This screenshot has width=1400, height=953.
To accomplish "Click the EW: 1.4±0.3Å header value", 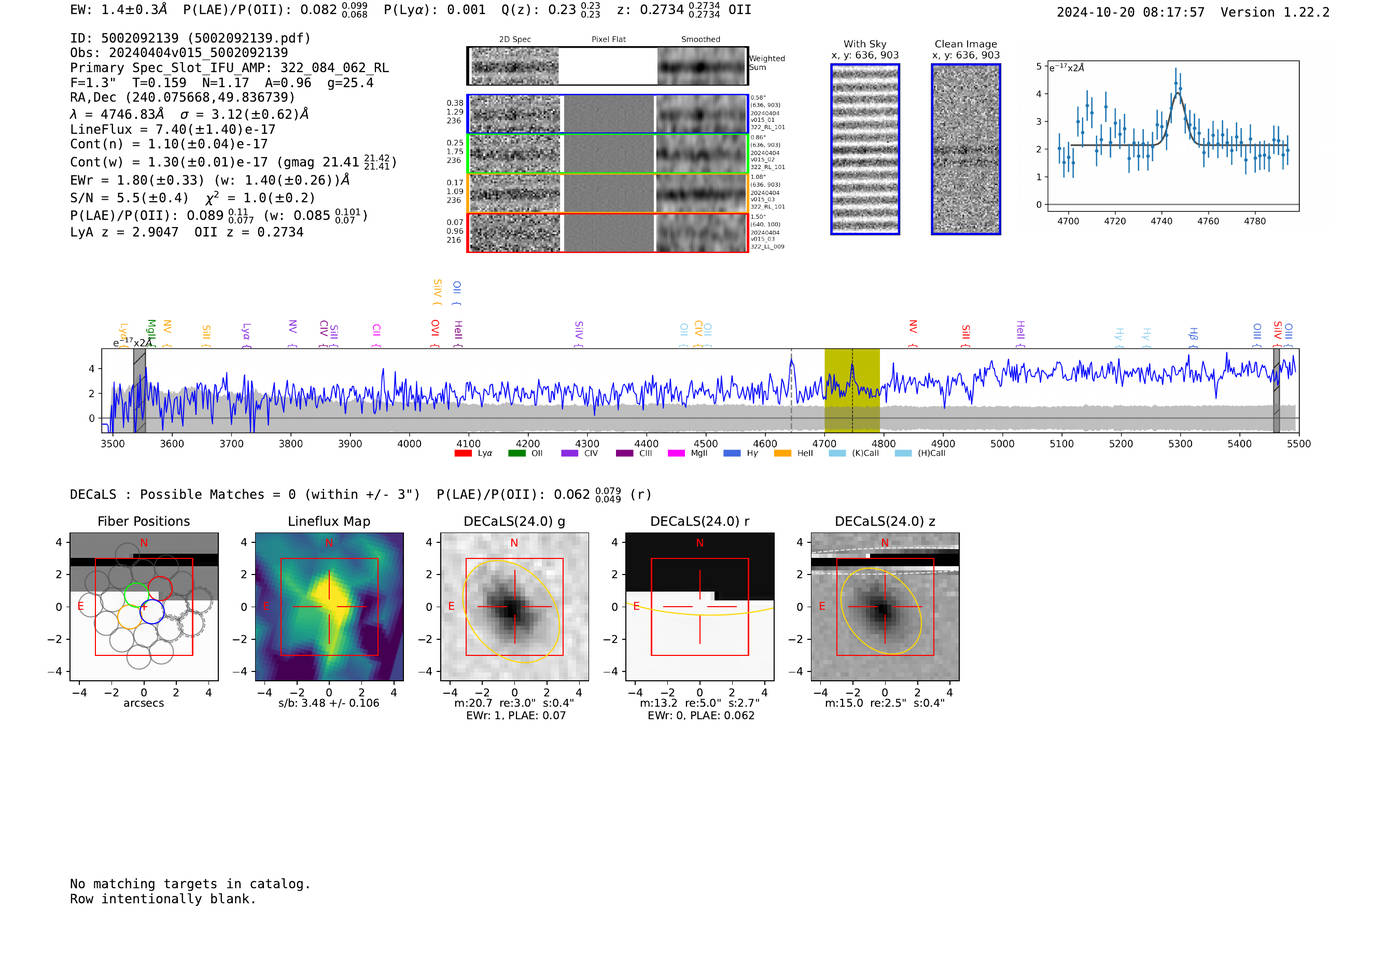I will tap(119, 9).
